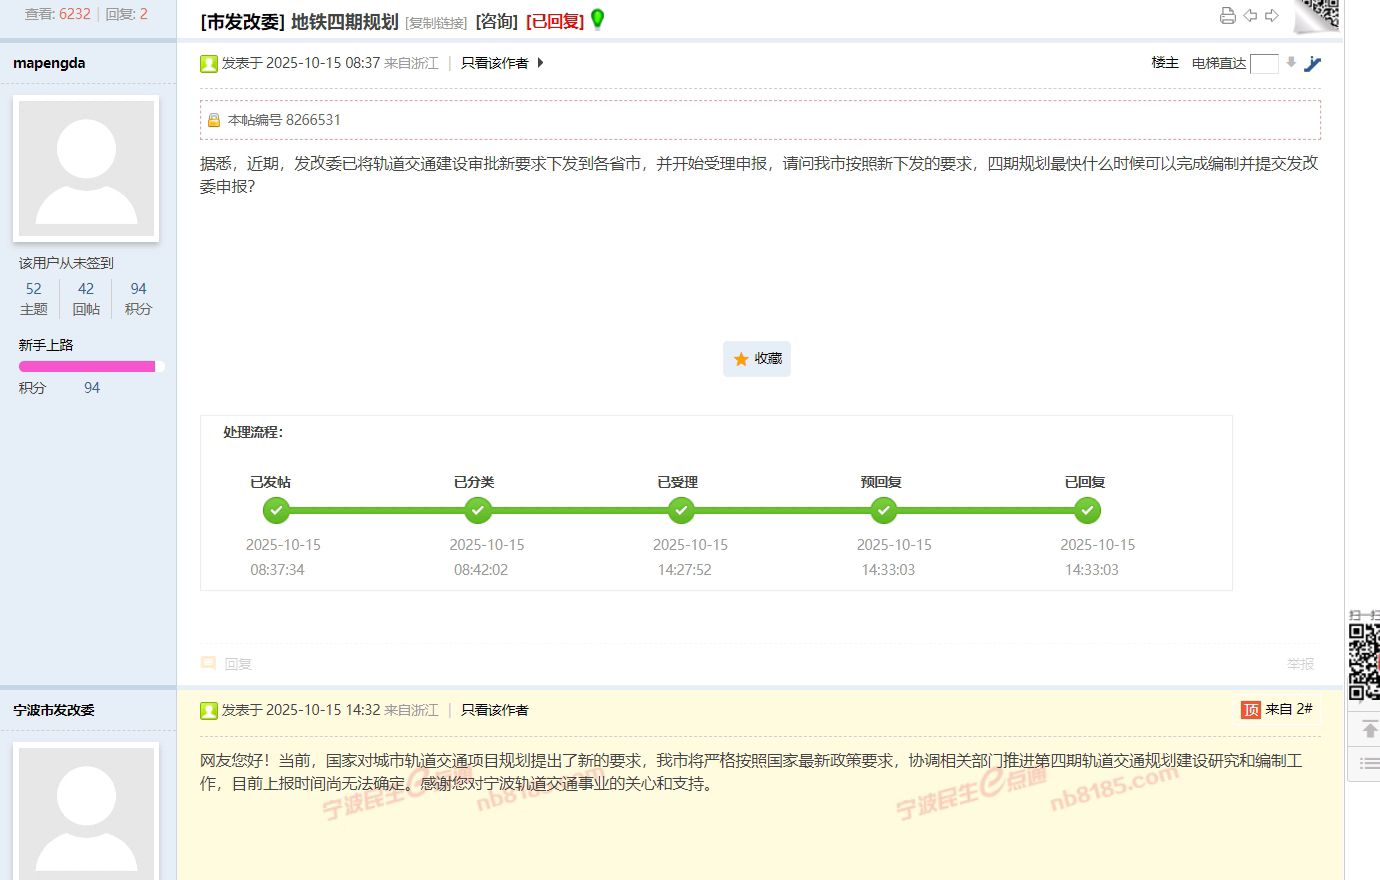This screenshot has width=1380, height=880.
Task: Type in the 电梯直达 floor number box
Action: [1264, 64]
